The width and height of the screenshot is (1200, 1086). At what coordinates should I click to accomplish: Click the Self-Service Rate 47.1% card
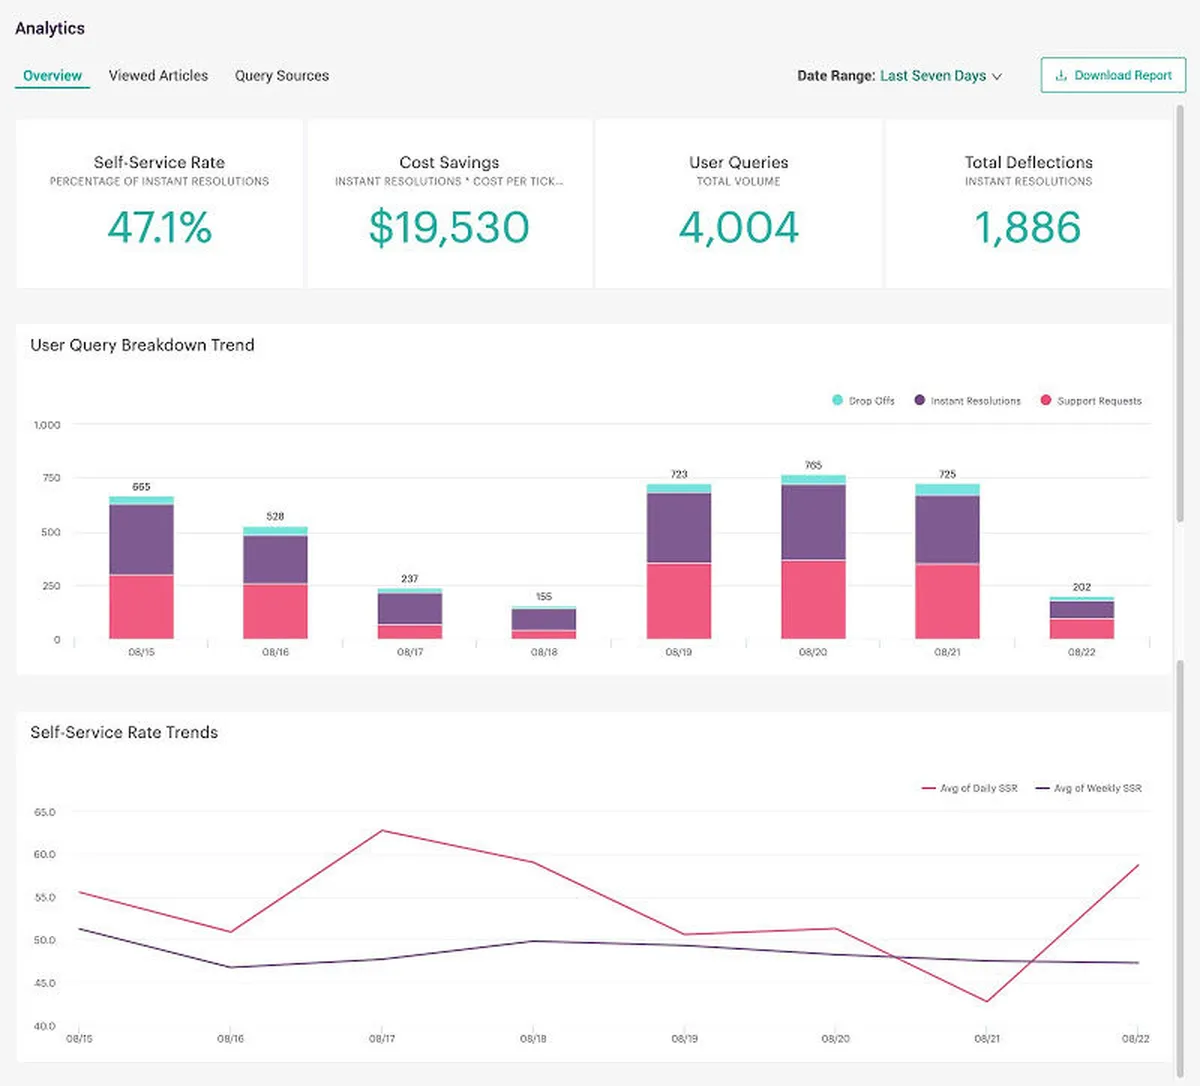click(159, 204)
